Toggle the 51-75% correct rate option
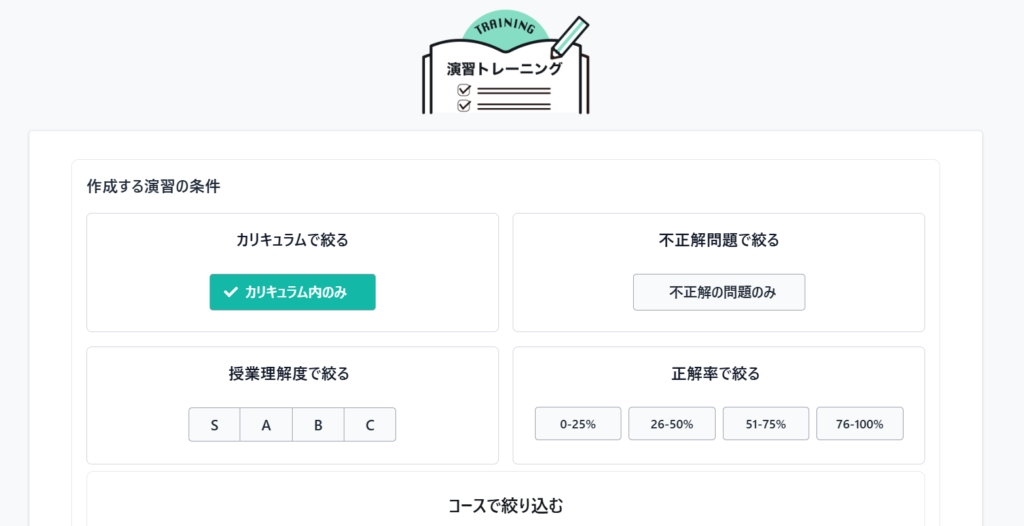Image resolution: width=1024 pixels, height=526 pixels. (766, 424)
